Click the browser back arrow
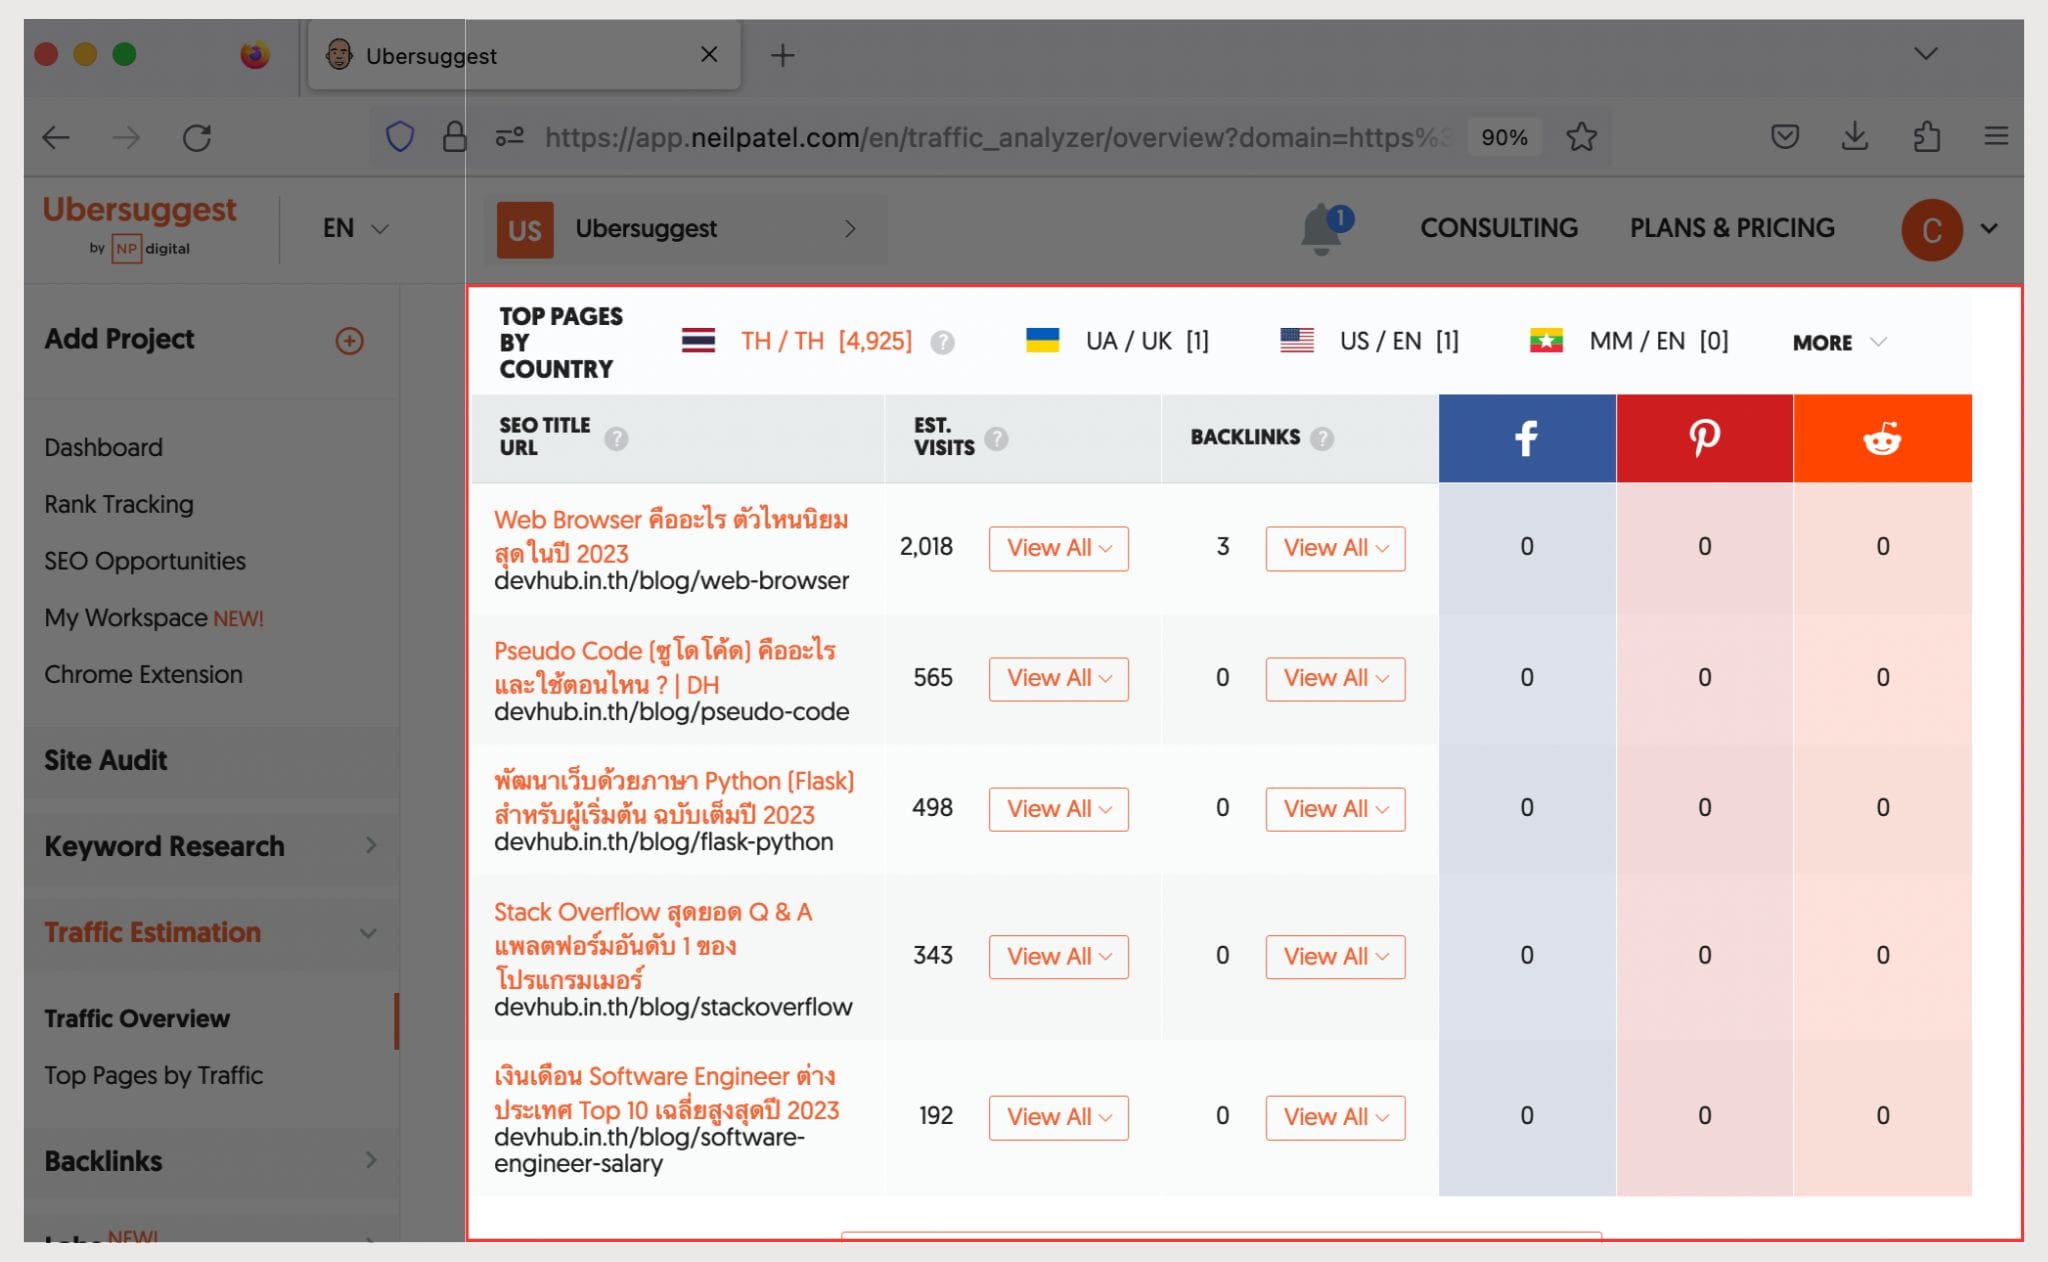2048x1262 pixels. [56, 137]
